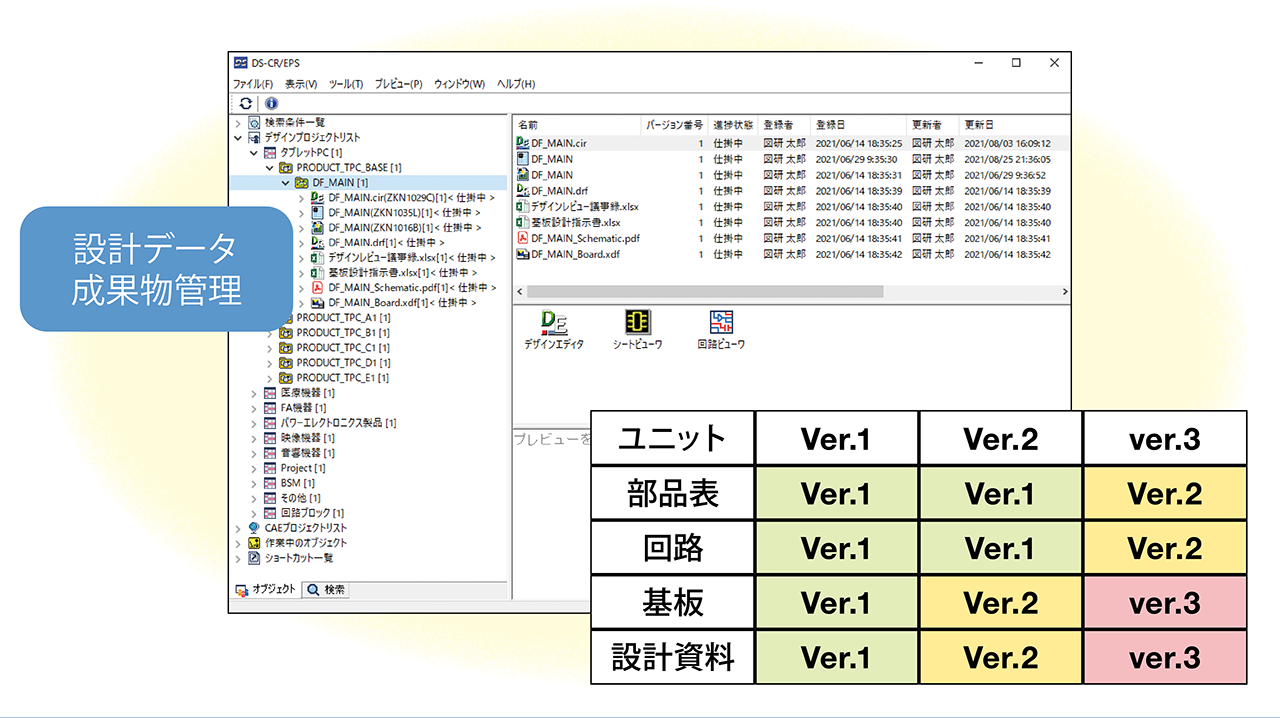This screenshot has width=1280, height=718.
Task: Launch the シートビューワ icon
Action: [637, 322]
